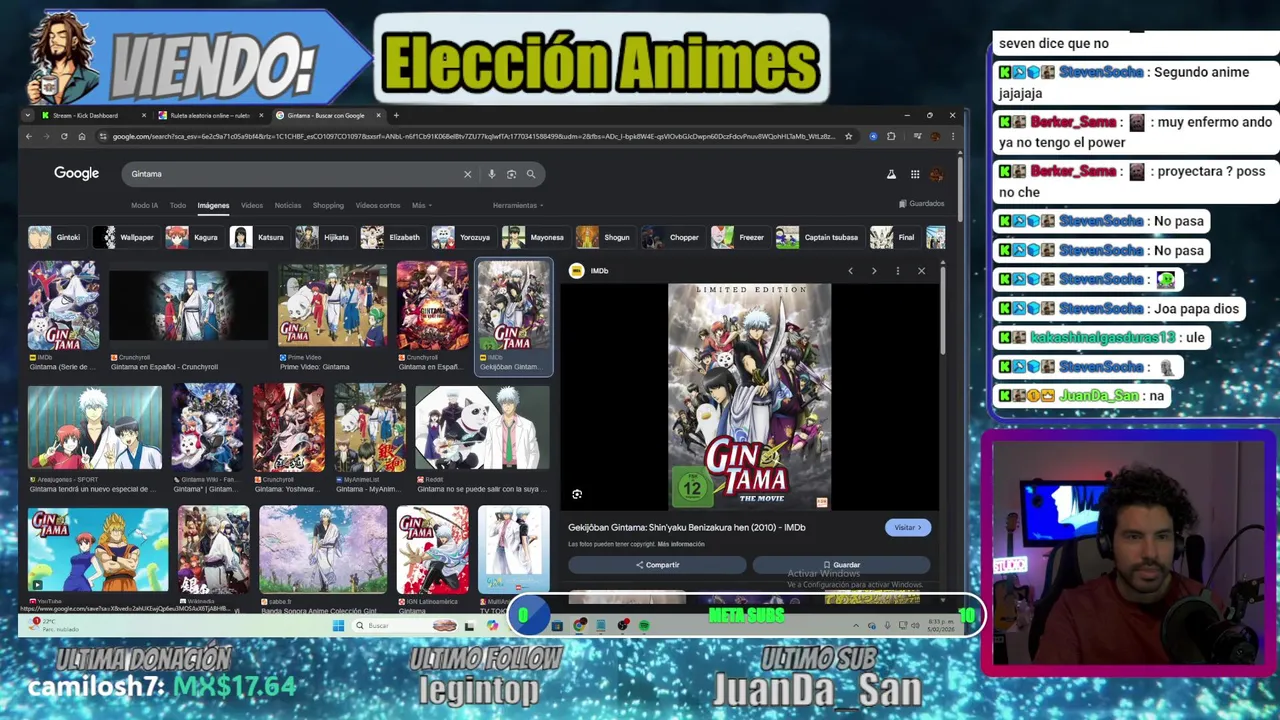Open Google Lens image search icon
The width and height of the screenshot is (1280, 720).
click(x=511, y=174)
